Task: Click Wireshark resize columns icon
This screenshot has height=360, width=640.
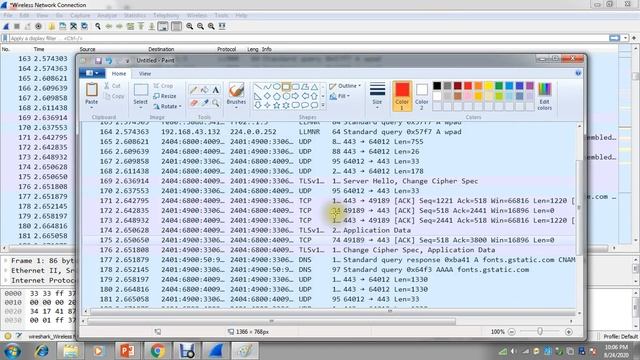Action: click(x=222, y=26)
